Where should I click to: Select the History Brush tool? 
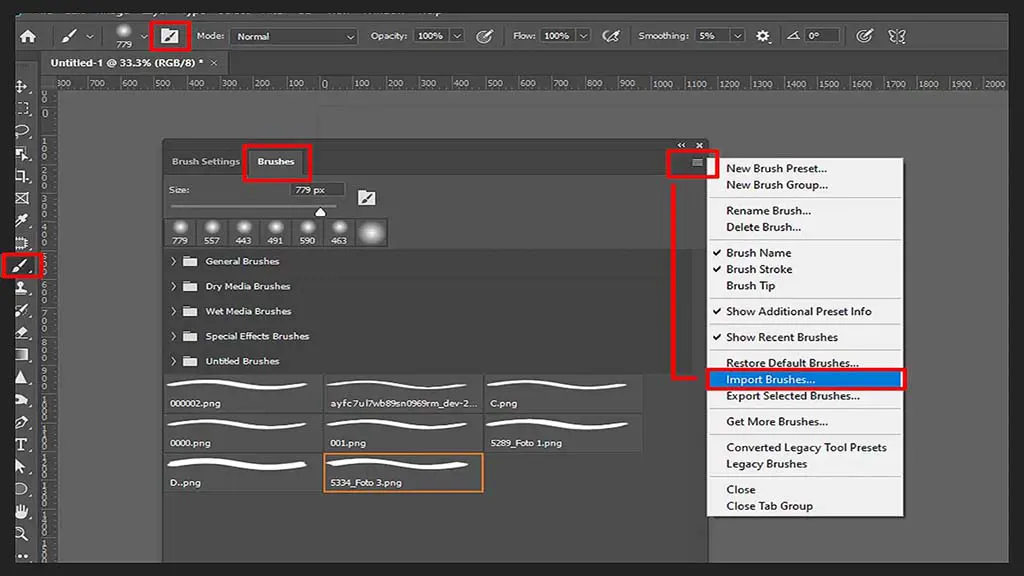[22, 310]
